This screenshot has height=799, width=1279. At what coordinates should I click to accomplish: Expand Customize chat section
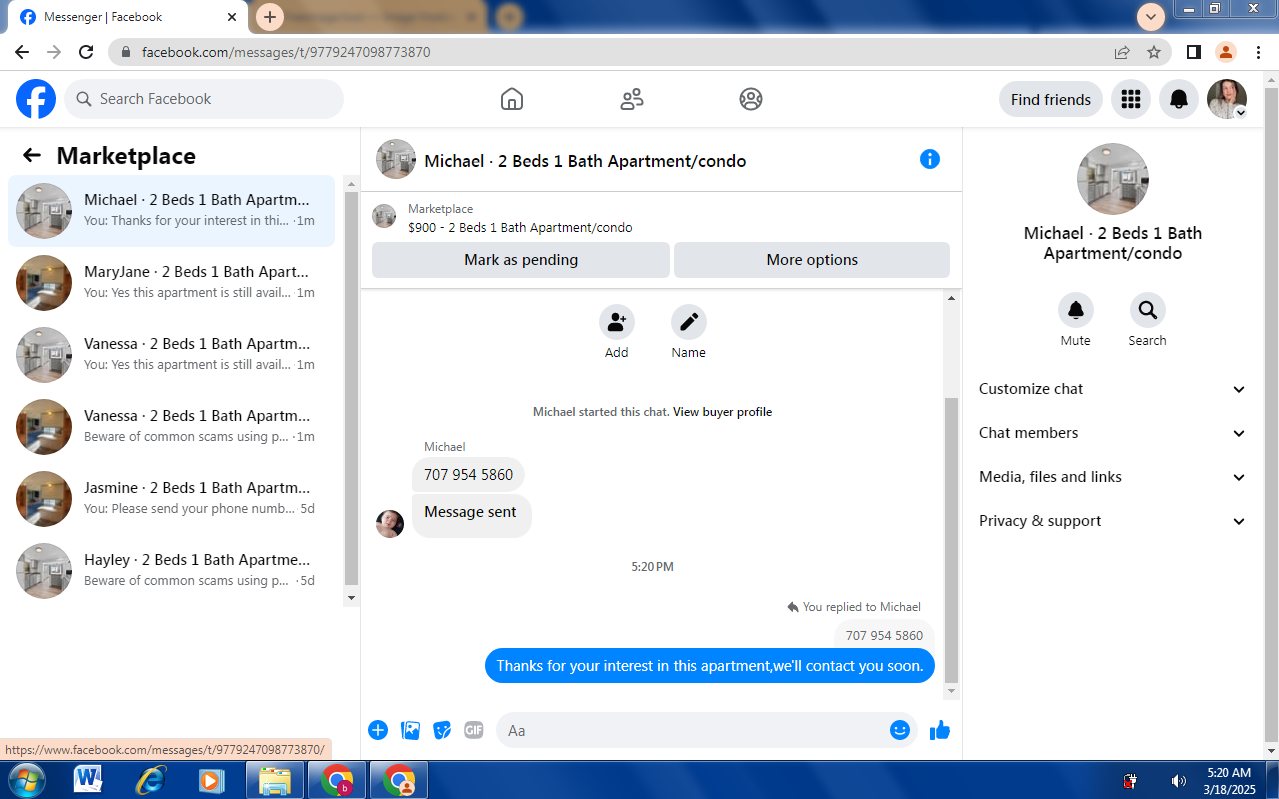click(1112, 389)
